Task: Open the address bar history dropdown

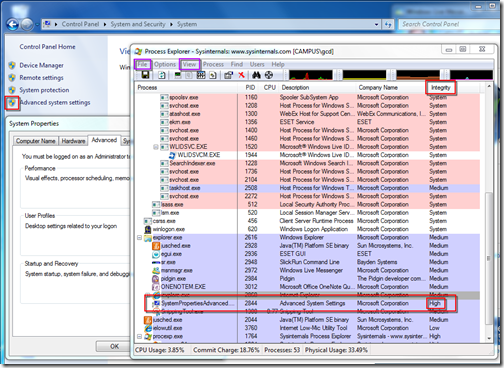Action: pyautogui.click(x=376, y=24)
